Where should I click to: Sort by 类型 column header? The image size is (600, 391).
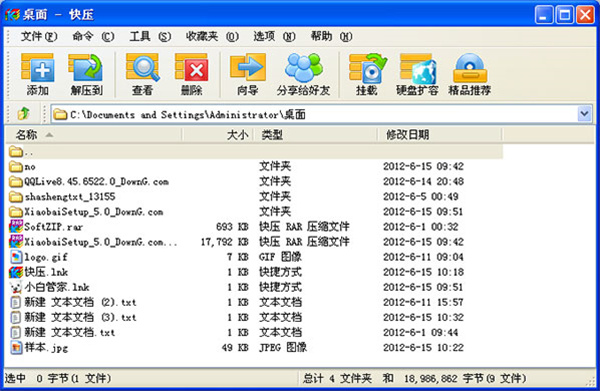click(x=315, y=135)
